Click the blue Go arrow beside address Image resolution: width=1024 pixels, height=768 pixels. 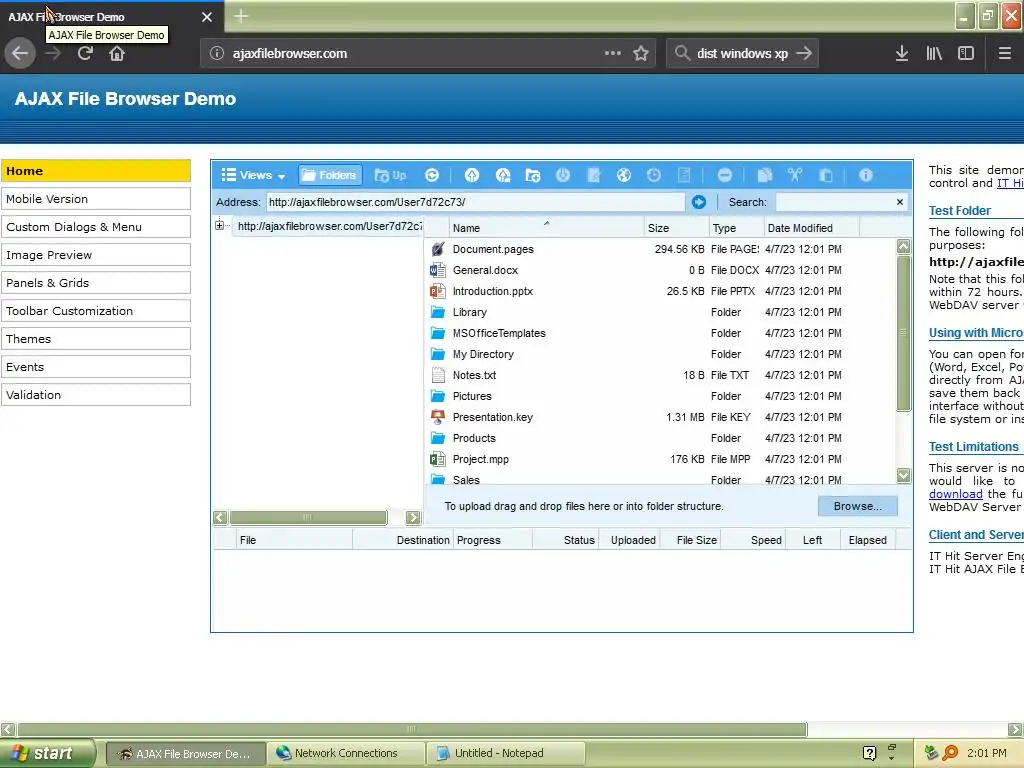click(699, 202)
